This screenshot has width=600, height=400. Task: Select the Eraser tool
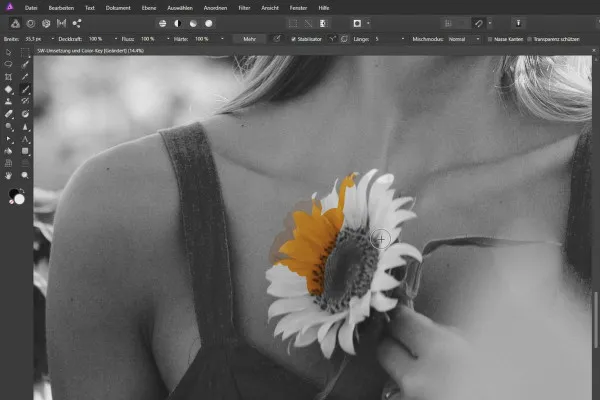tap(8, 114)
